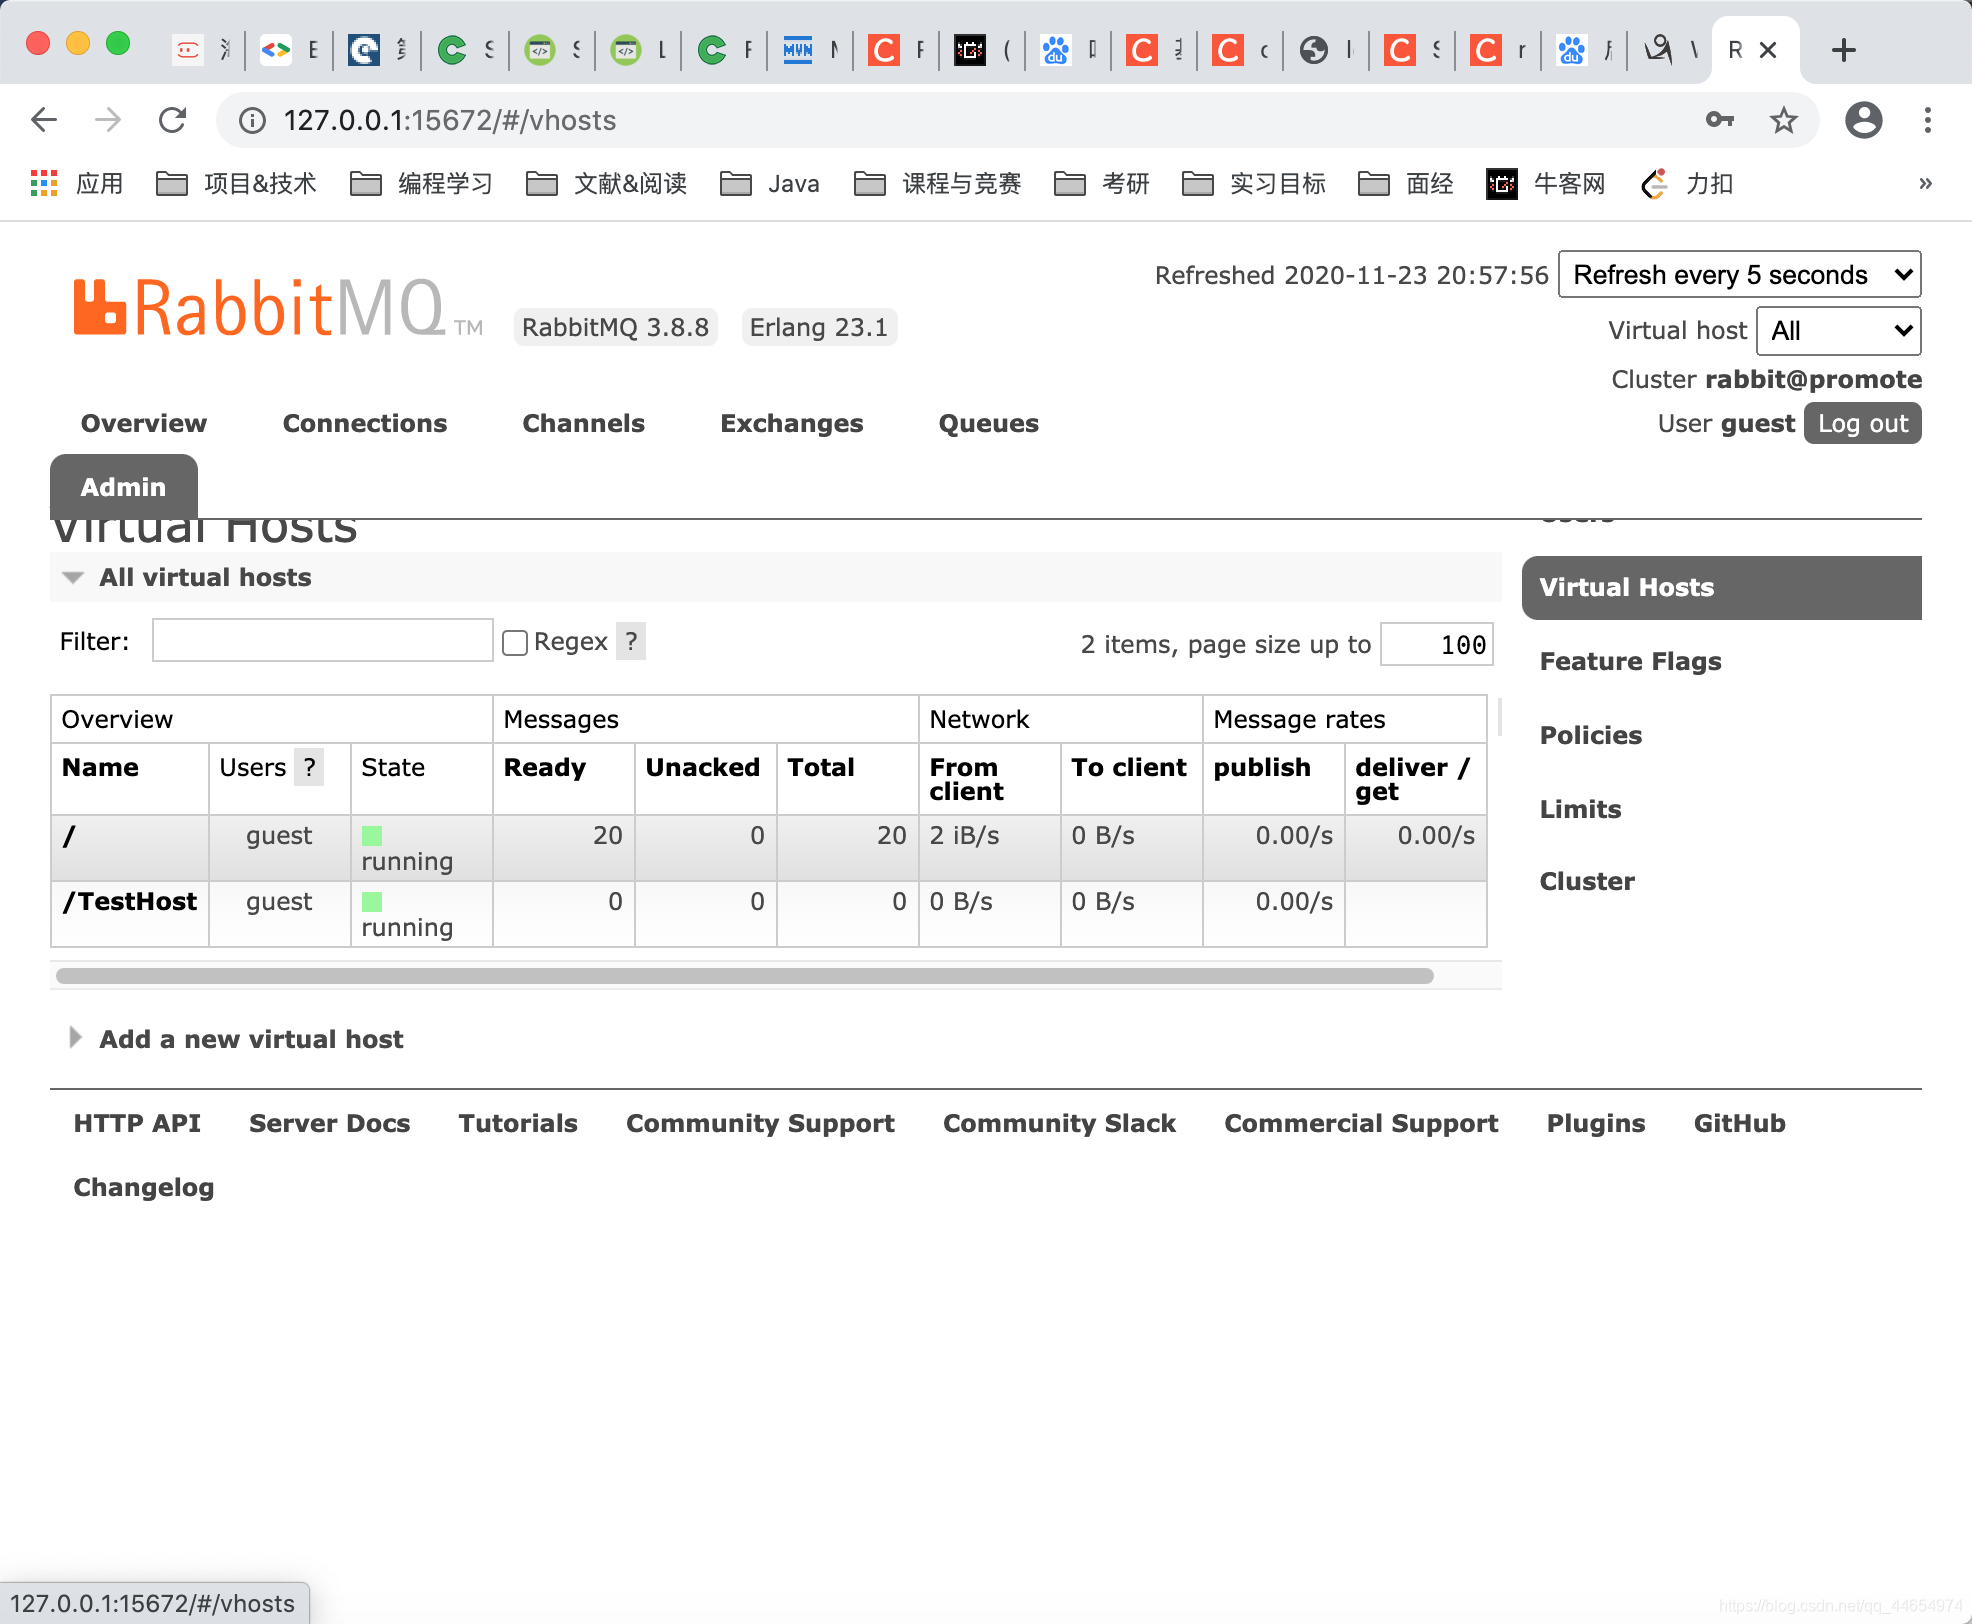This screenshot has height=1624, width=1972.
Task: Open Limits in the side menu
Action: click(1580, 809)
